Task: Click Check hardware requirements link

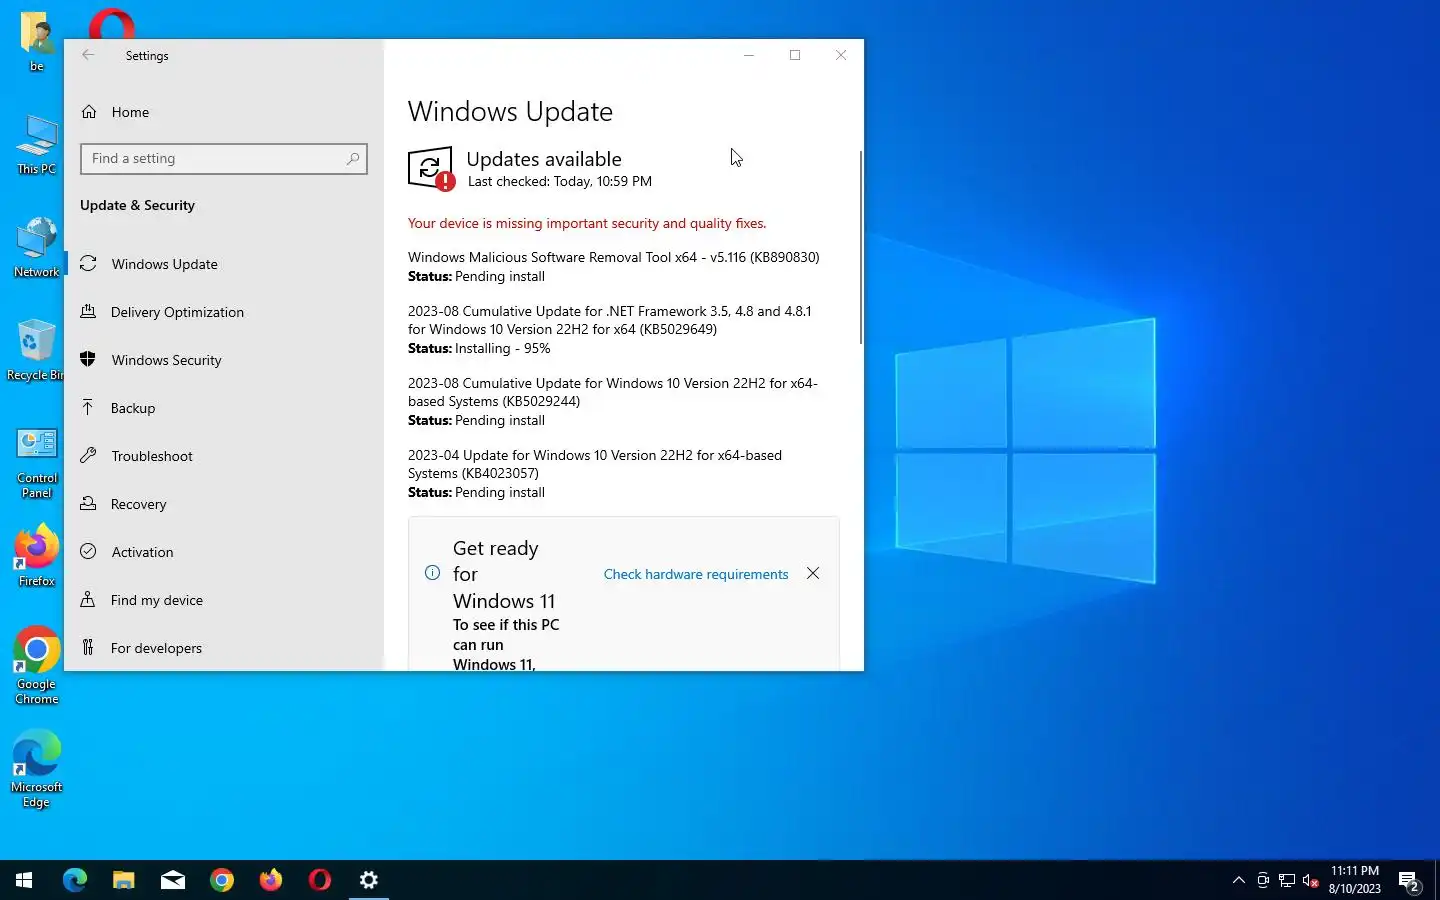Action: pos(696,574)
